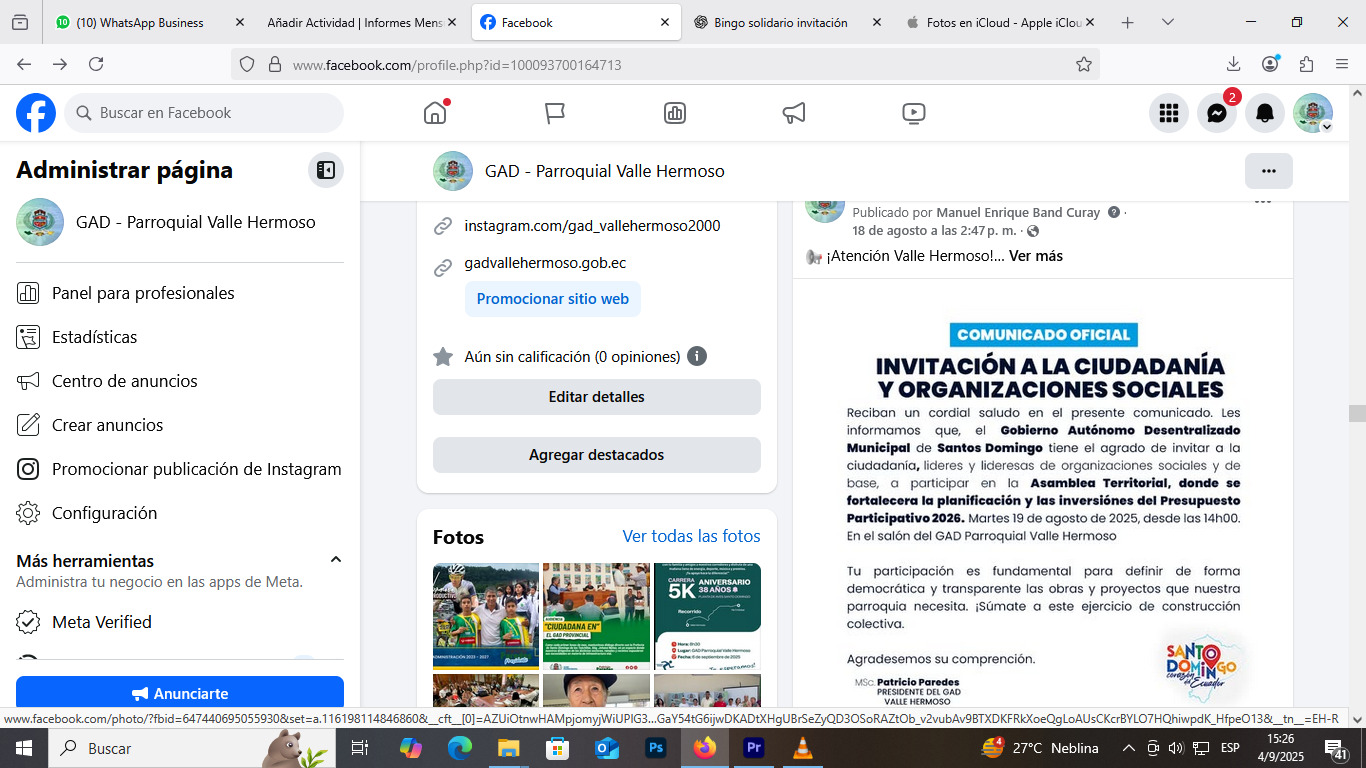Image resolution: width=1366 pixels, height=768 pixels.
Task: Click the notifications bell icon
Action: coord(1264,113)
